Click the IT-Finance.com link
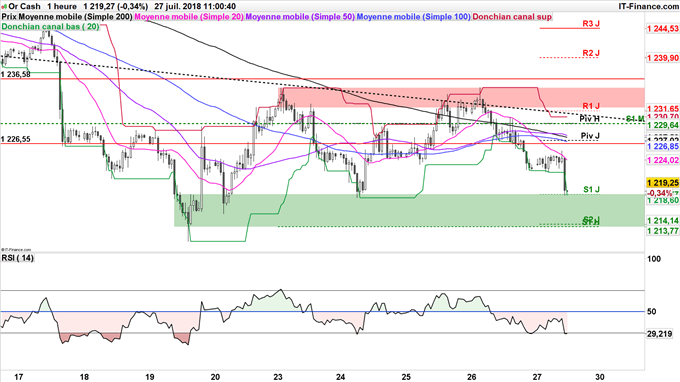The width and height of the screenshot is (680, 382). point(648,7)
